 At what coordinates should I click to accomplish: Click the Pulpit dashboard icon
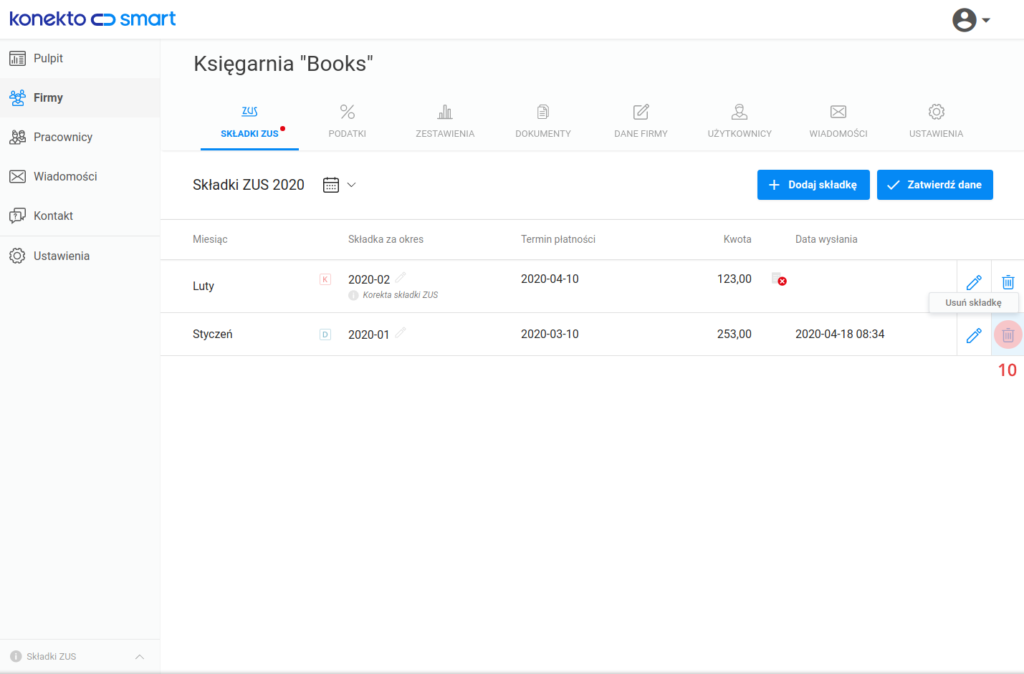pos(18,58)
